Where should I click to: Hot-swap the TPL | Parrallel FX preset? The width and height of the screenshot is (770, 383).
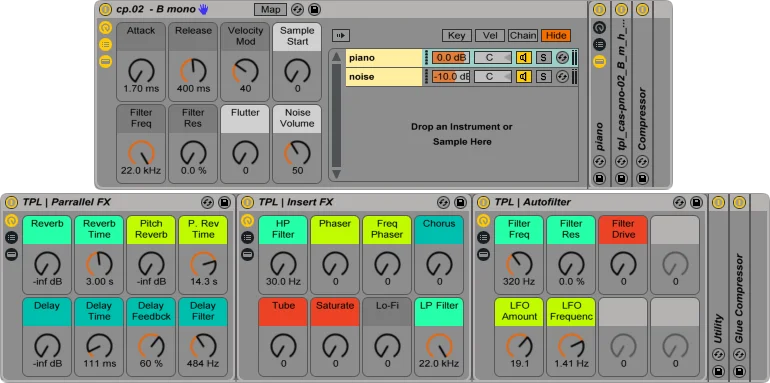[207, 202]
